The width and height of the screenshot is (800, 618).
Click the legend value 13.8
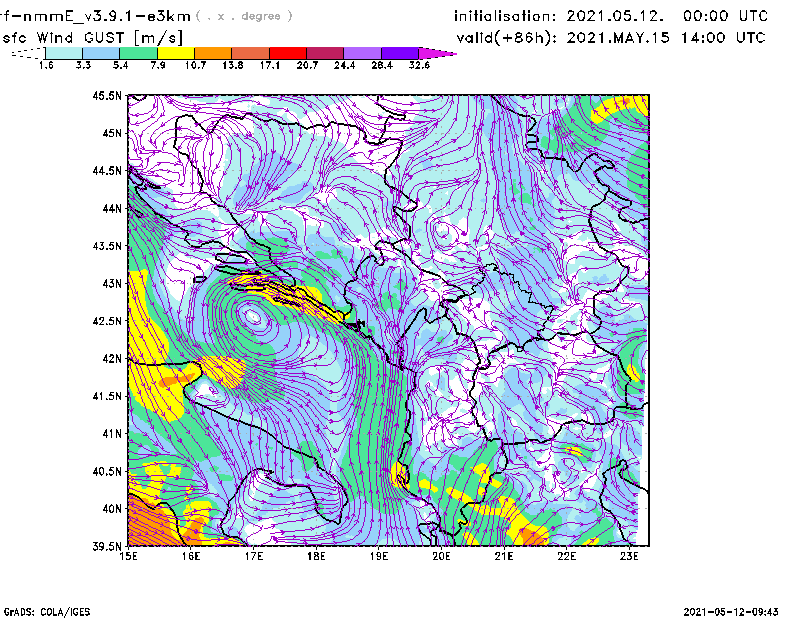coord(233,65)
